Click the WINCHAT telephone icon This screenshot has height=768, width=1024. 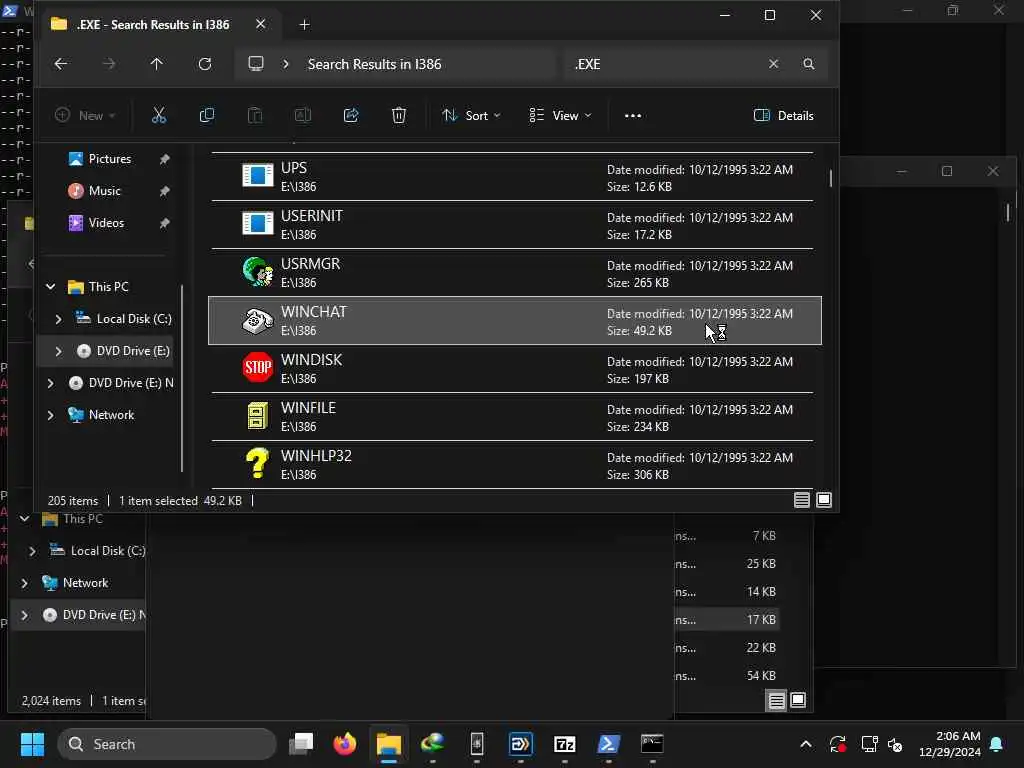pos(257,320)
